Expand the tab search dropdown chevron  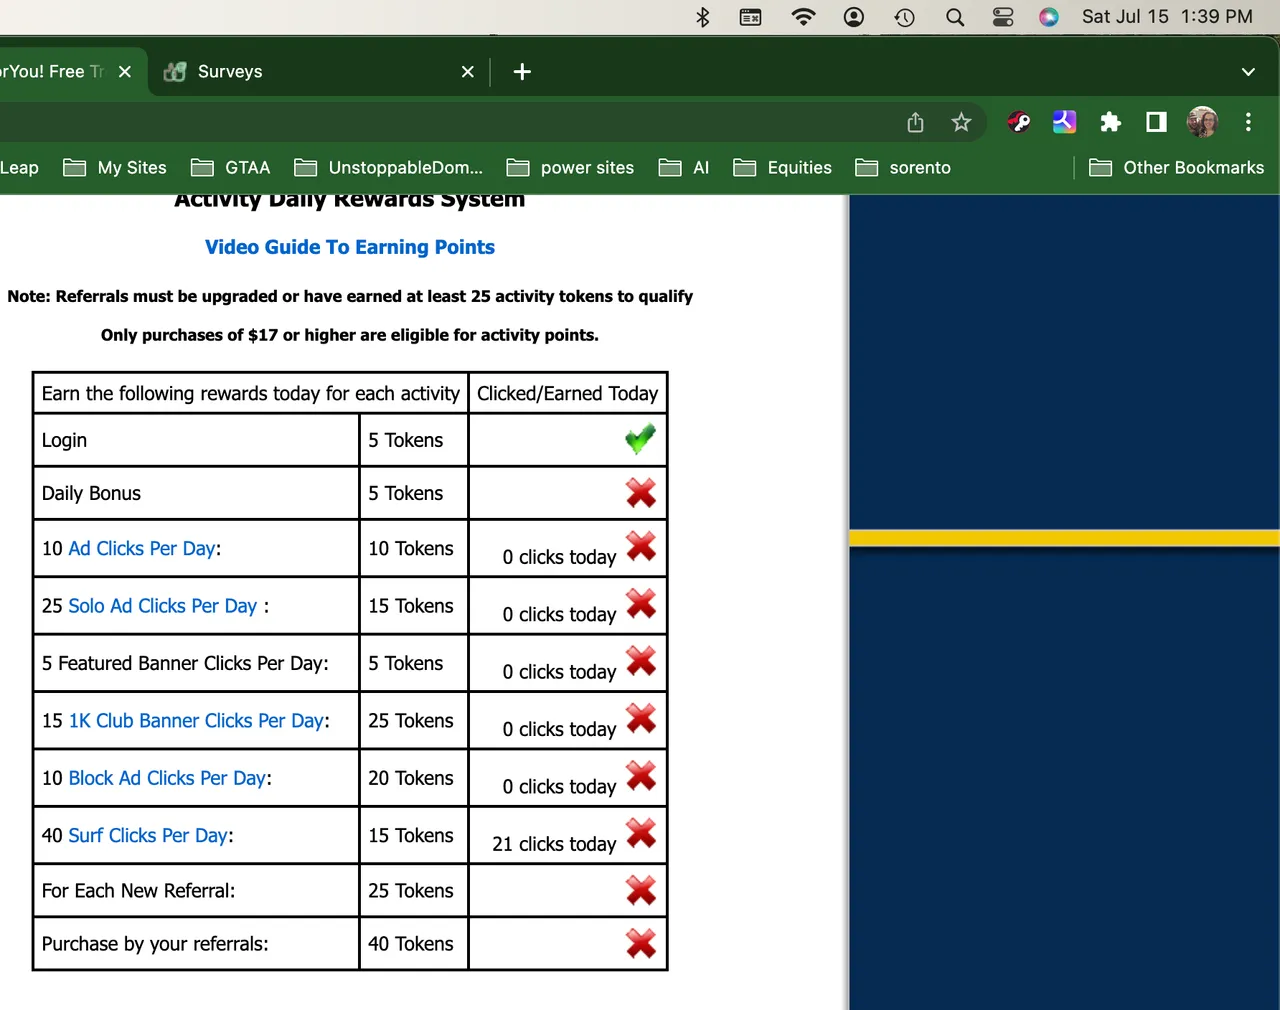tap(1248, 72)
